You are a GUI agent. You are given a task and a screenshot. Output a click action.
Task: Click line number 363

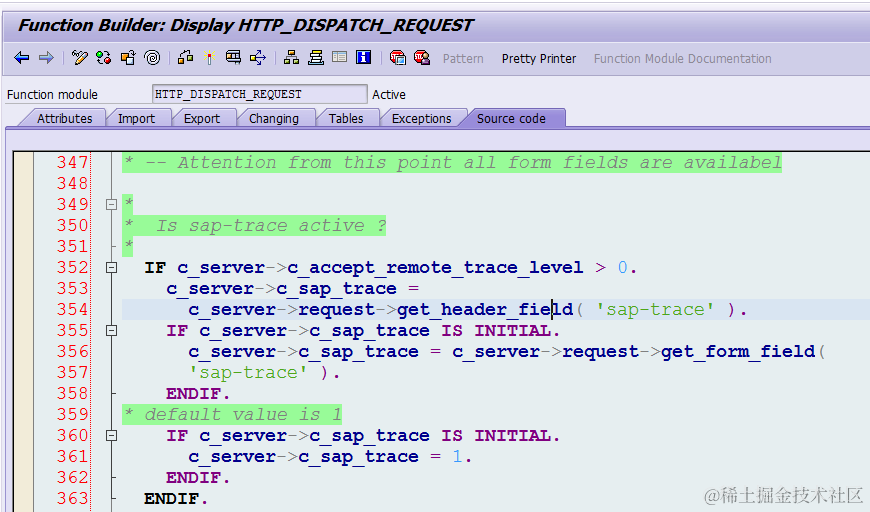(72, 499)
